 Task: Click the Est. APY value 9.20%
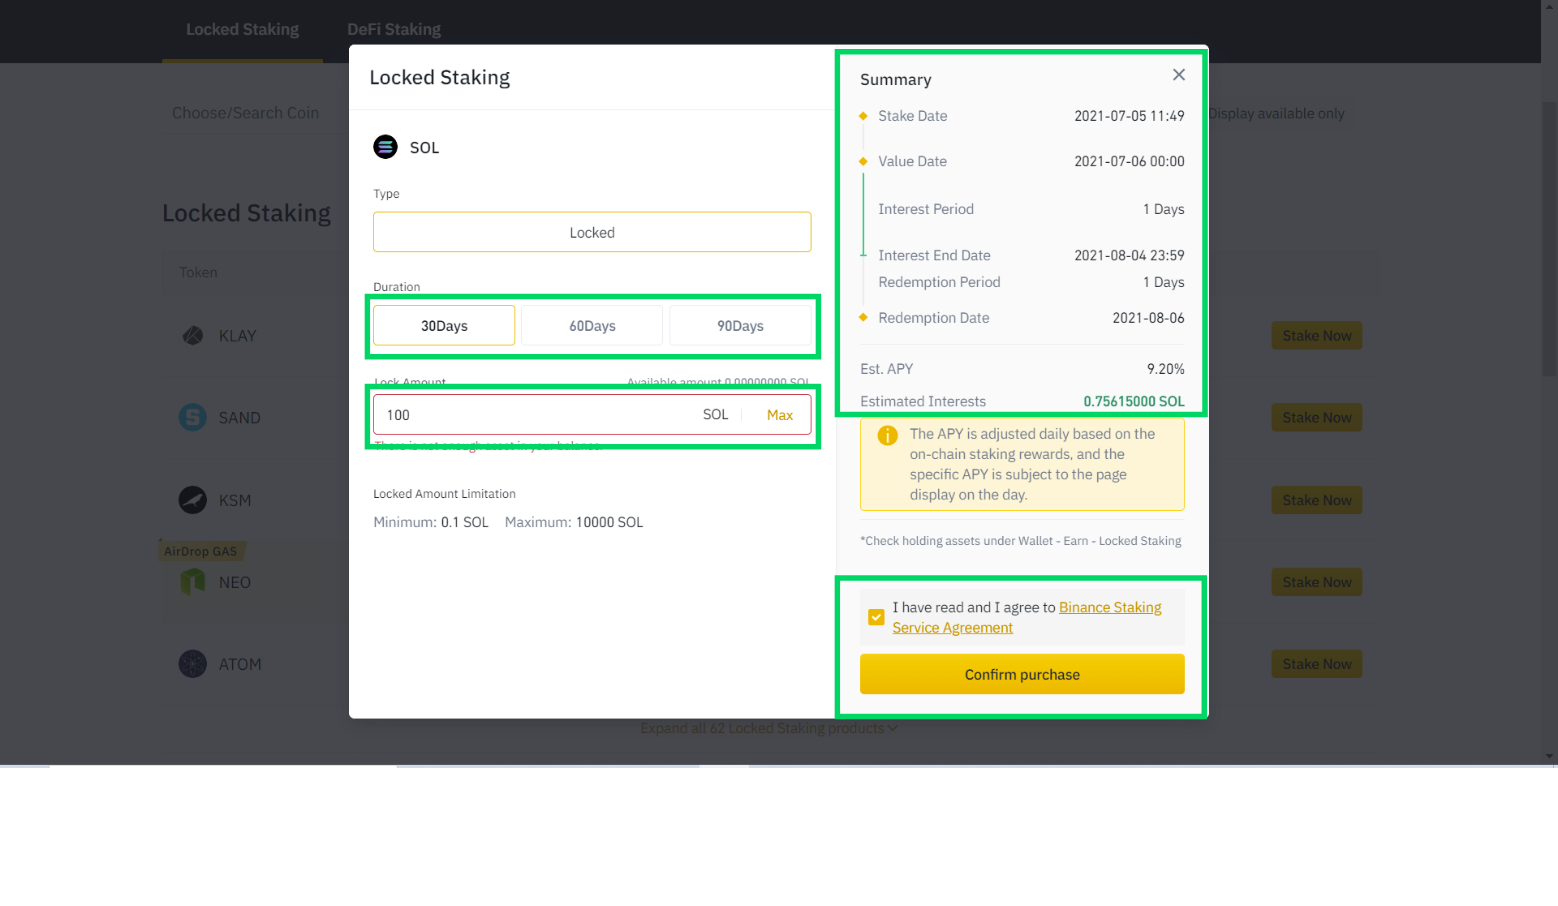click(1165, 369)
